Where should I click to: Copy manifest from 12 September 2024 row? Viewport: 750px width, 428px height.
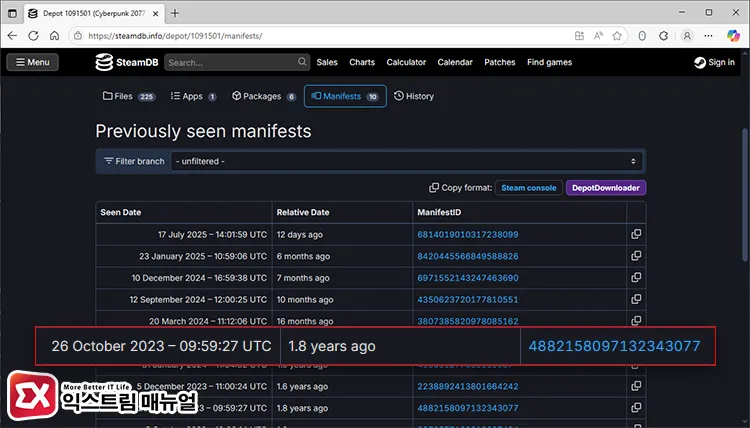coord(636,299)
